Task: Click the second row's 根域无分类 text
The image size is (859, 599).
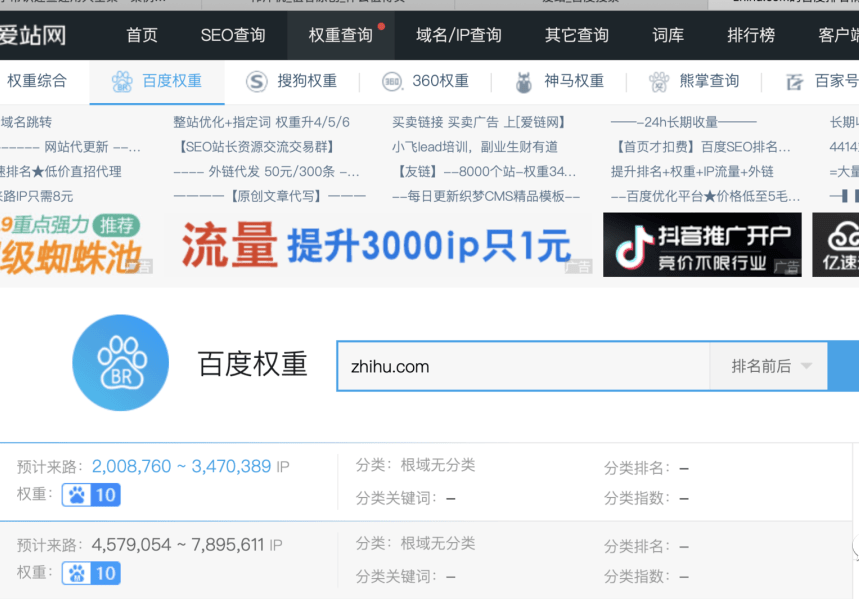Action: pyautogui.click(x=438, y=544)
